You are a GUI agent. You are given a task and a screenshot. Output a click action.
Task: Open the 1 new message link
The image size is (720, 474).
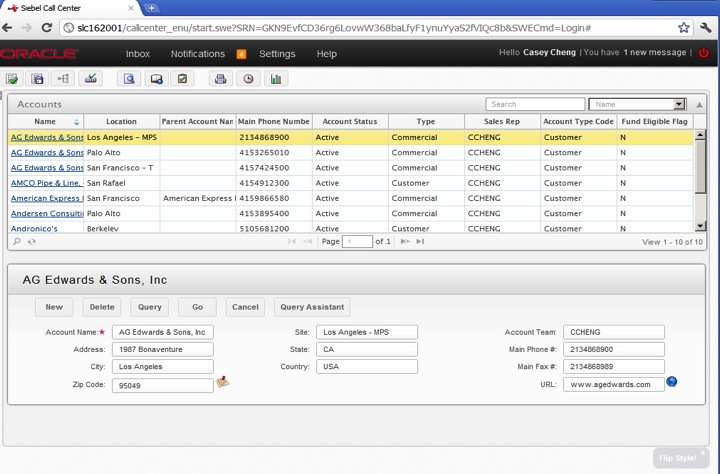coord(654,52)
